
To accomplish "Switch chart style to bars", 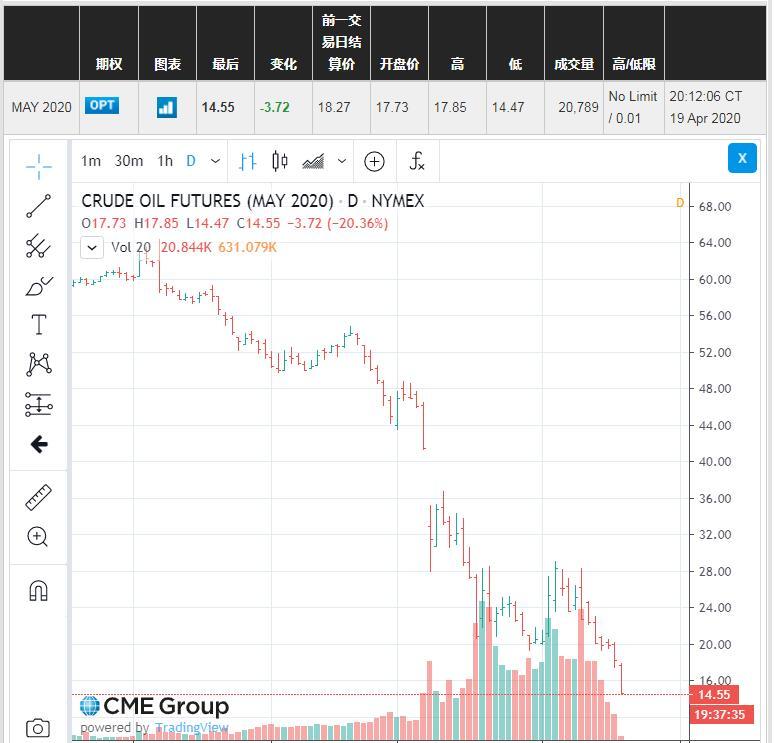I will pyautogui.click(x=248, y=161).
